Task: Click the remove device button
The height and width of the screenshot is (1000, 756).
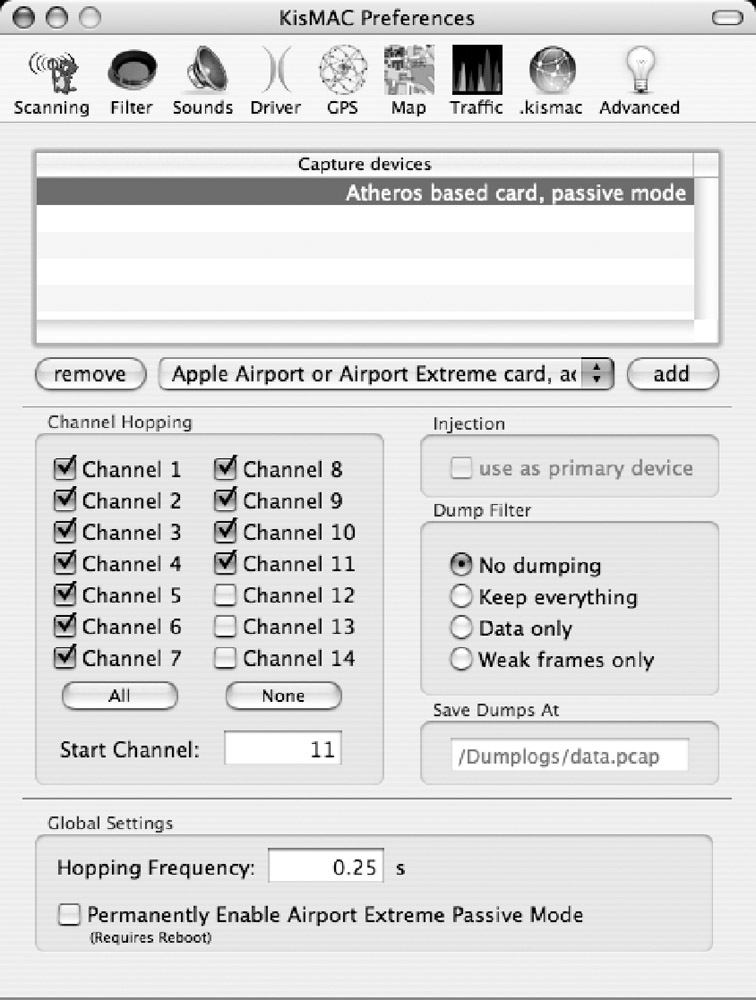Action: (x=91, y=374)
